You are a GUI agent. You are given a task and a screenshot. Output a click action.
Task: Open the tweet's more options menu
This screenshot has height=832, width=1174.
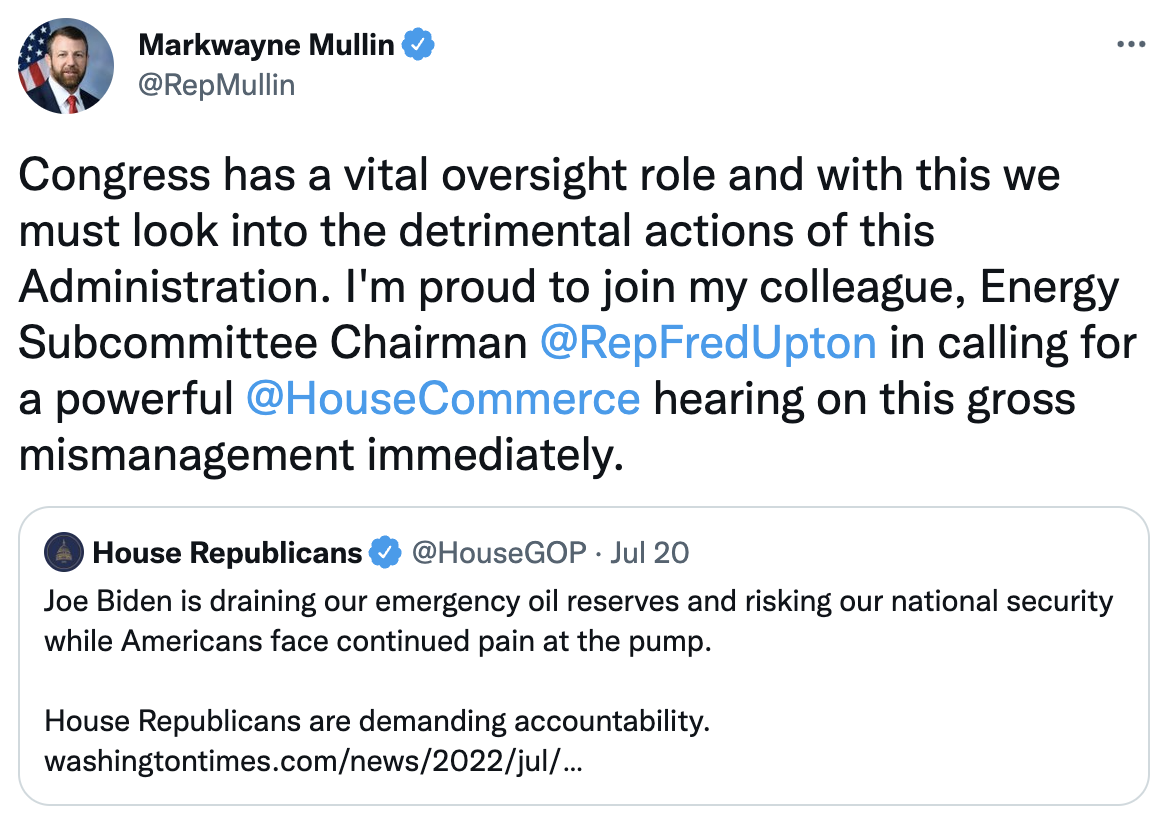(x=1130, y=45)
